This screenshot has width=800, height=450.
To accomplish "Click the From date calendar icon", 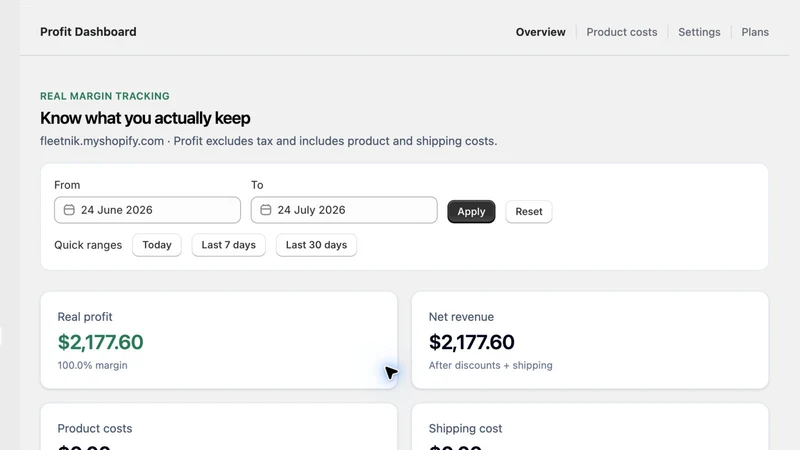I will pos(69,210).
